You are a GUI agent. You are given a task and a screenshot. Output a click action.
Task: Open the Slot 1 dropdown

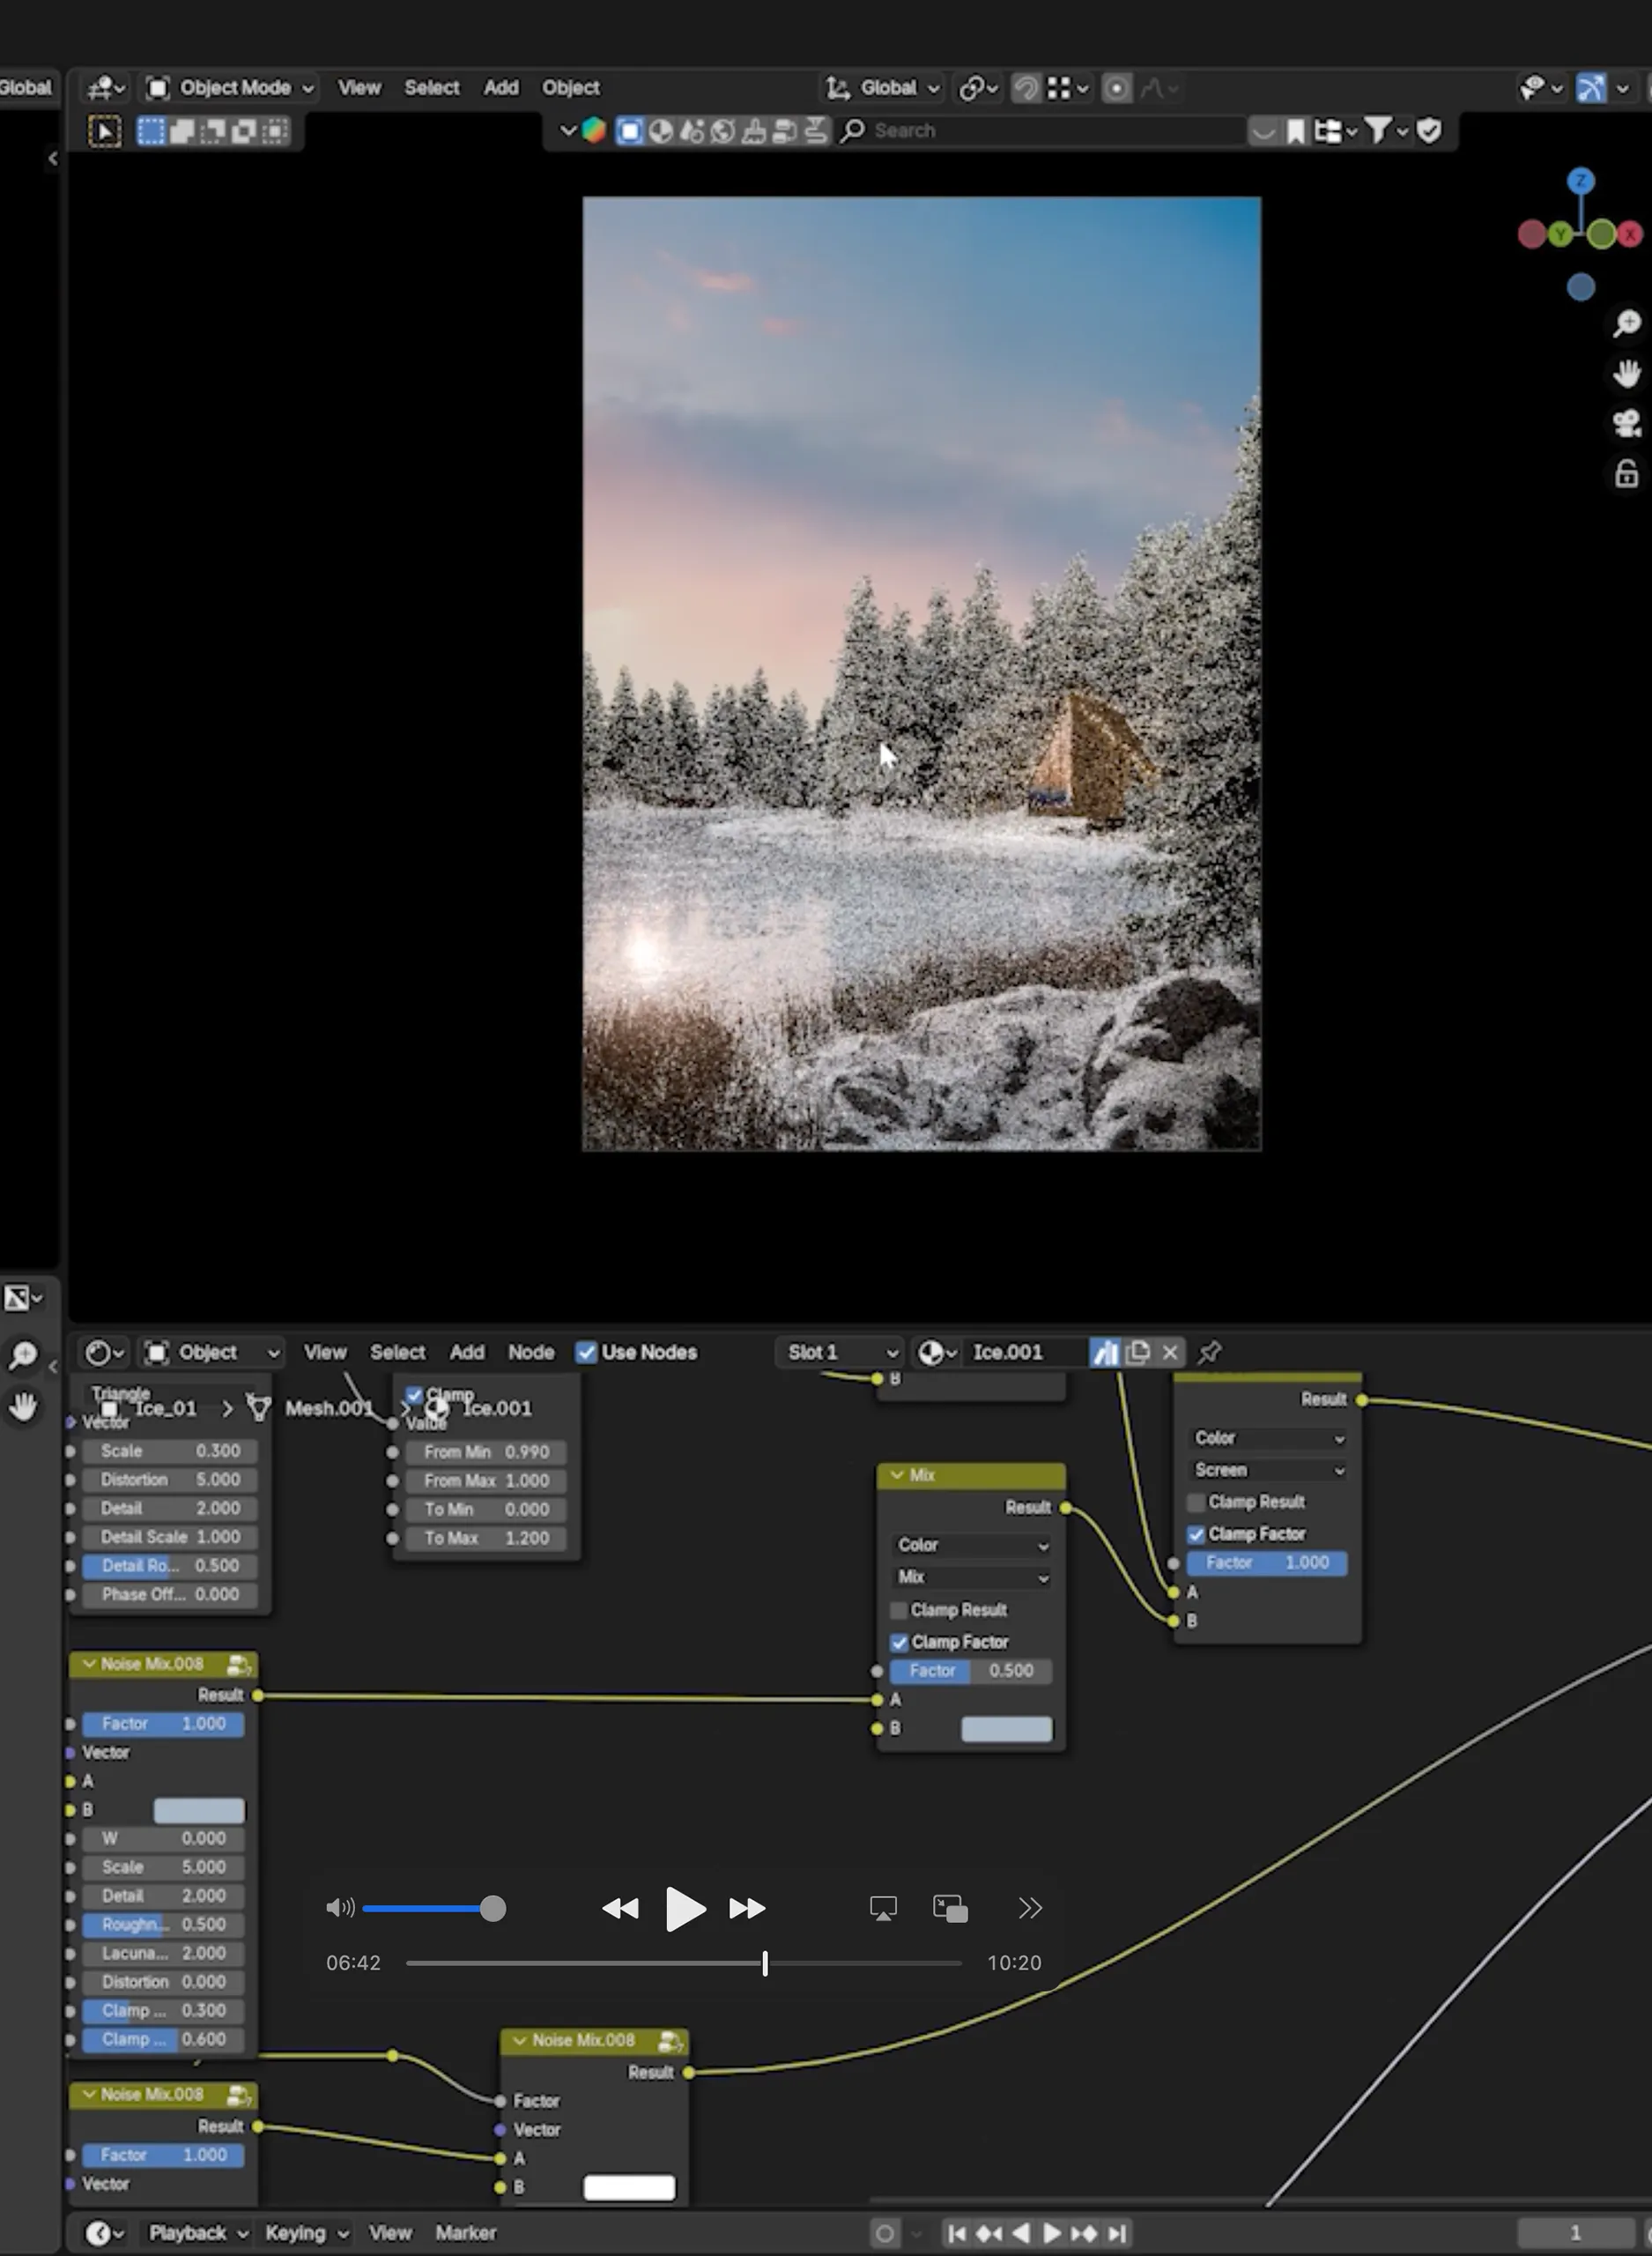[840, 1352]
